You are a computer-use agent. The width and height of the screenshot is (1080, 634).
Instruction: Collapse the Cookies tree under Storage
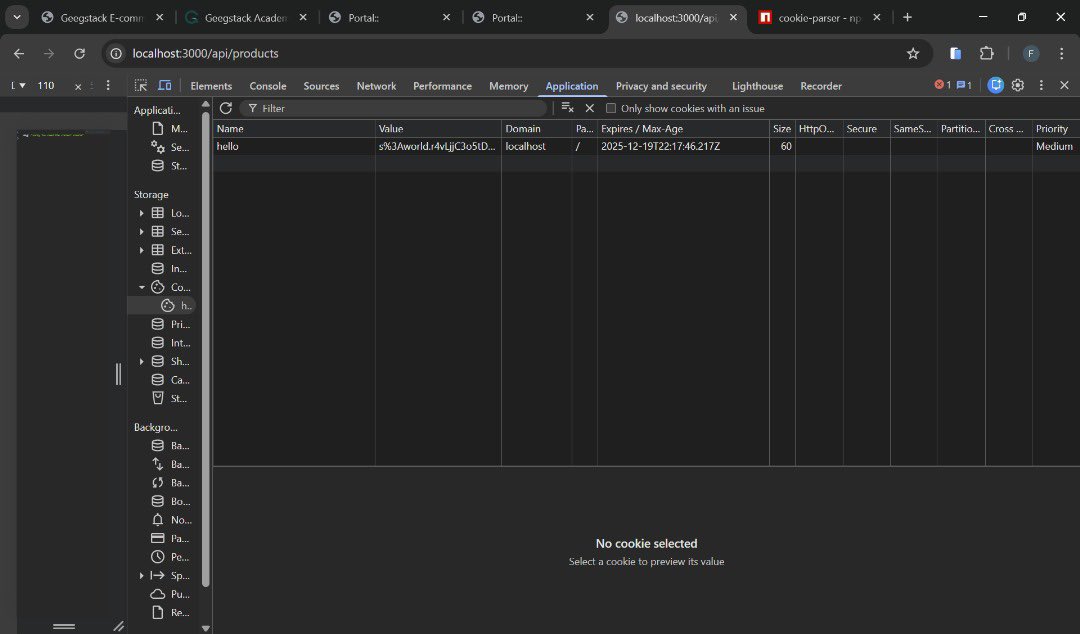click(x=141, y=286)
